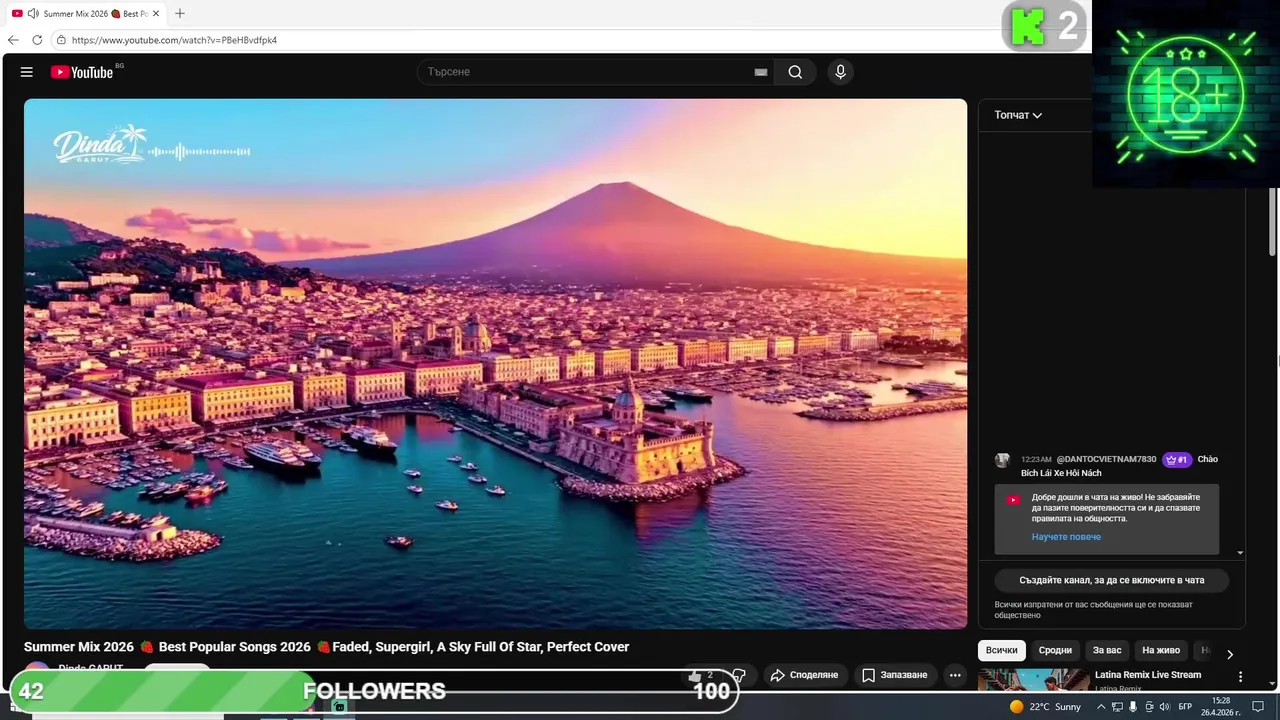Open options for Latina Remix Live Stream
1280x720 pixels.
[x=1241, y=677]
